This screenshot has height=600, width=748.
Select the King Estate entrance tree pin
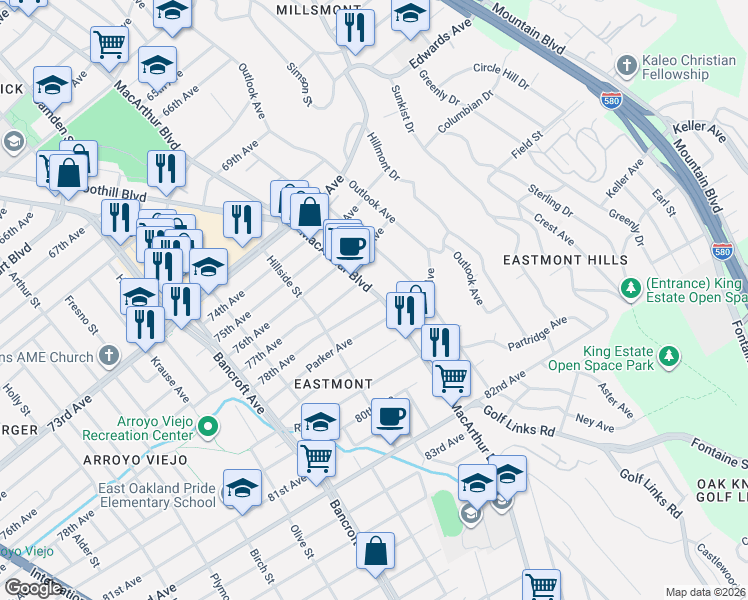click(x=631, y=289)
